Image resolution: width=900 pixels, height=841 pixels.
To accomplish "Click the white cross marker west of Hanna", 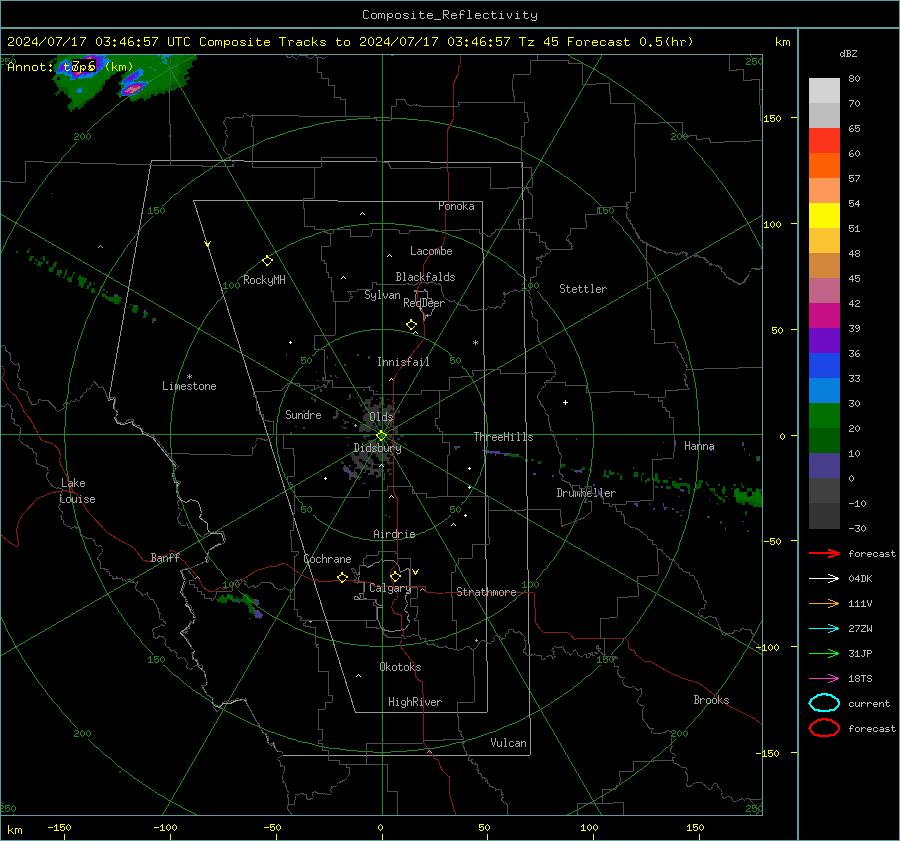I will (565, 402).
